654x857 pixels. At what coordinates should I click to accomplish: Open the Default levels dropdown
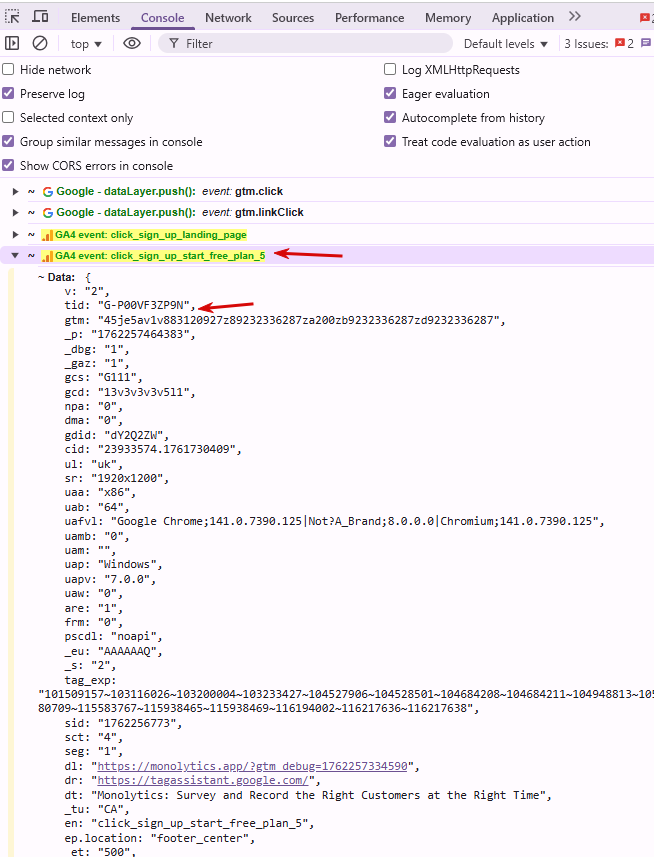(505, 44)
